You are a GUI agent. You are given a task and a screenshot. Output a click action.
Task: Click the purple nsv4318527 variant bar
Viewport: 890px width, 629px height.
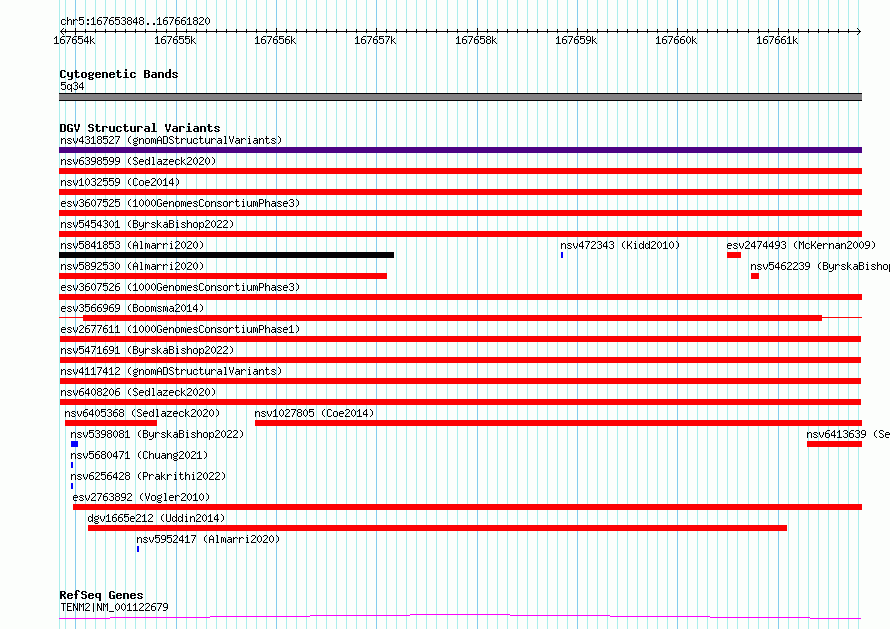[x=460, y=150]
